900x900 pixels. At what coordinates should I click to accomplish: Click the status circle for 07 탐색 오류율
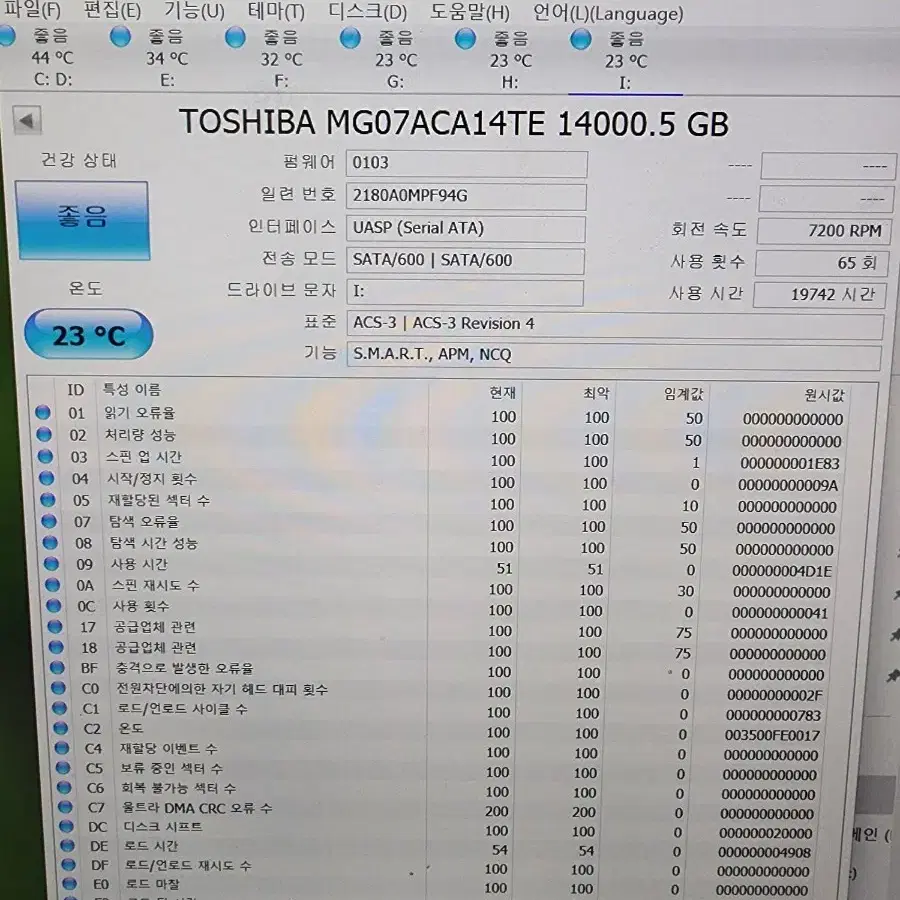coord(49,521)
